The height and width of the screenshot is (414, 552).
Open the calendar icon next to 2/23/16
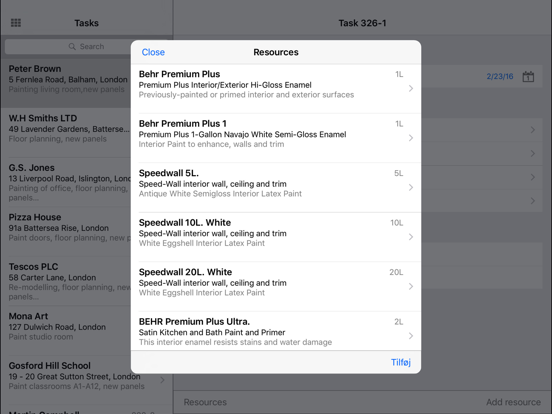pos(528,76)
